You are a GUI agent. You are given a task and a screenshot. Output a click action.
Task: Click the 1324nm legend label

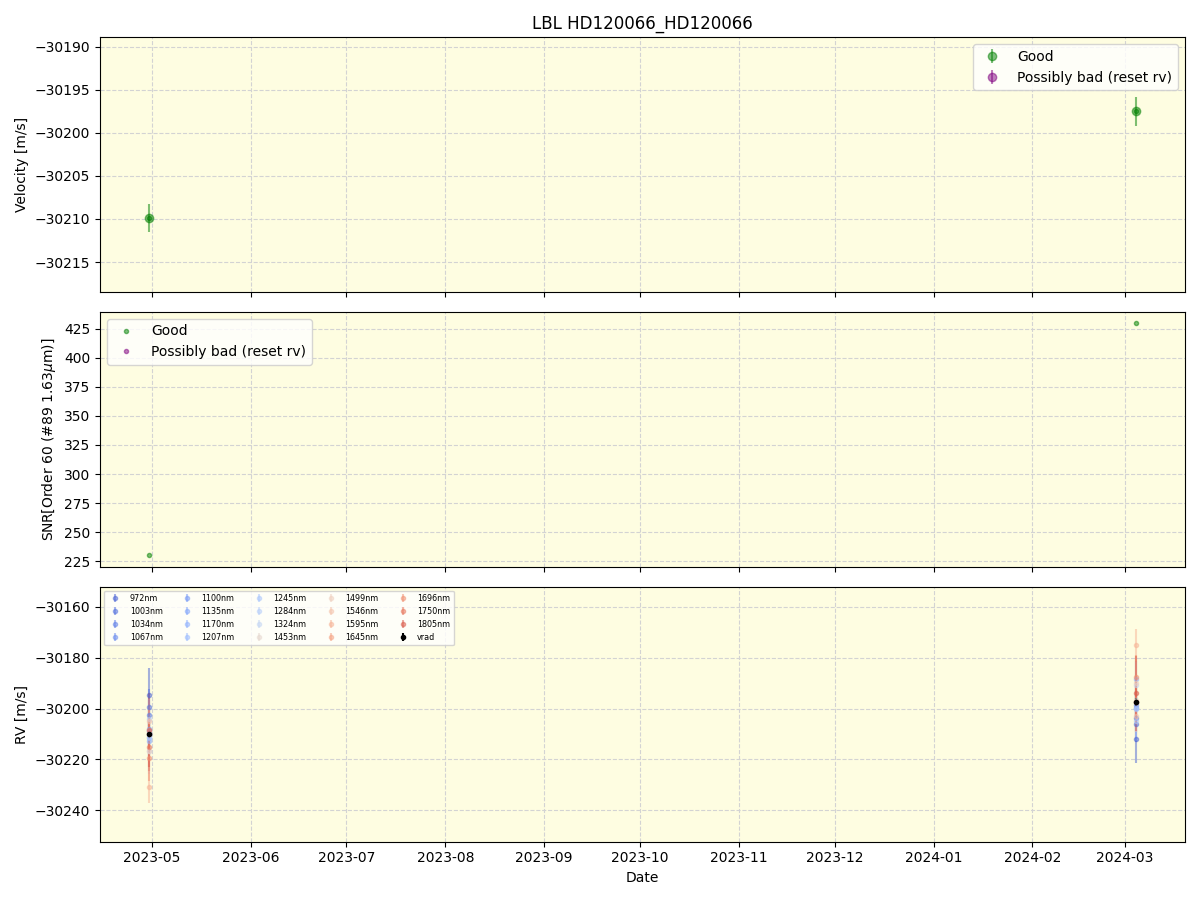tap(290, 624)
